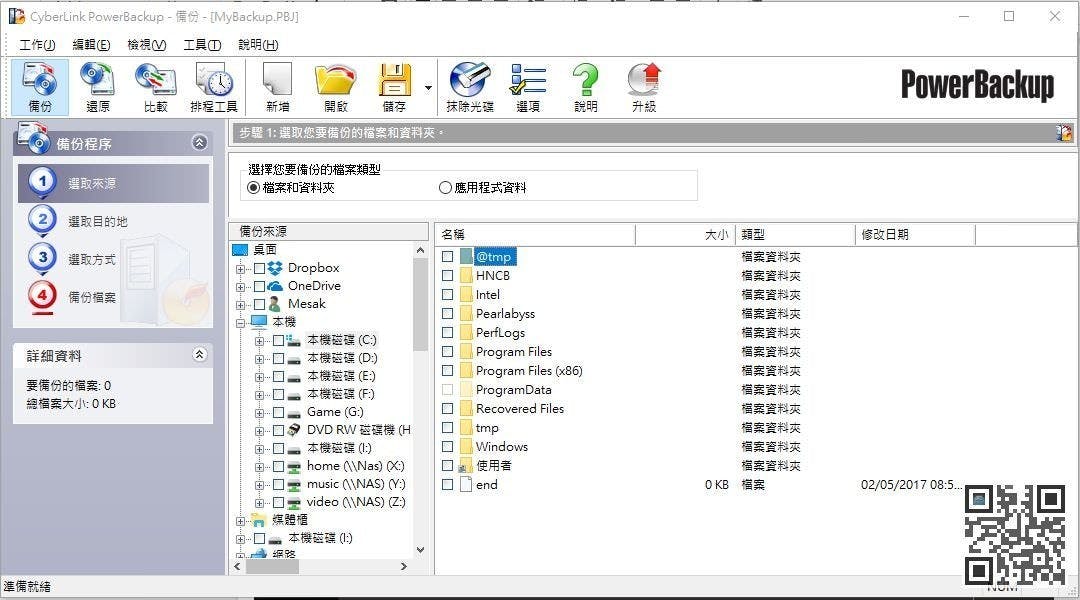The height and width of the screenshot is (600, 1080).
Task: Expand the Mesak tree node
Action: 240,304
